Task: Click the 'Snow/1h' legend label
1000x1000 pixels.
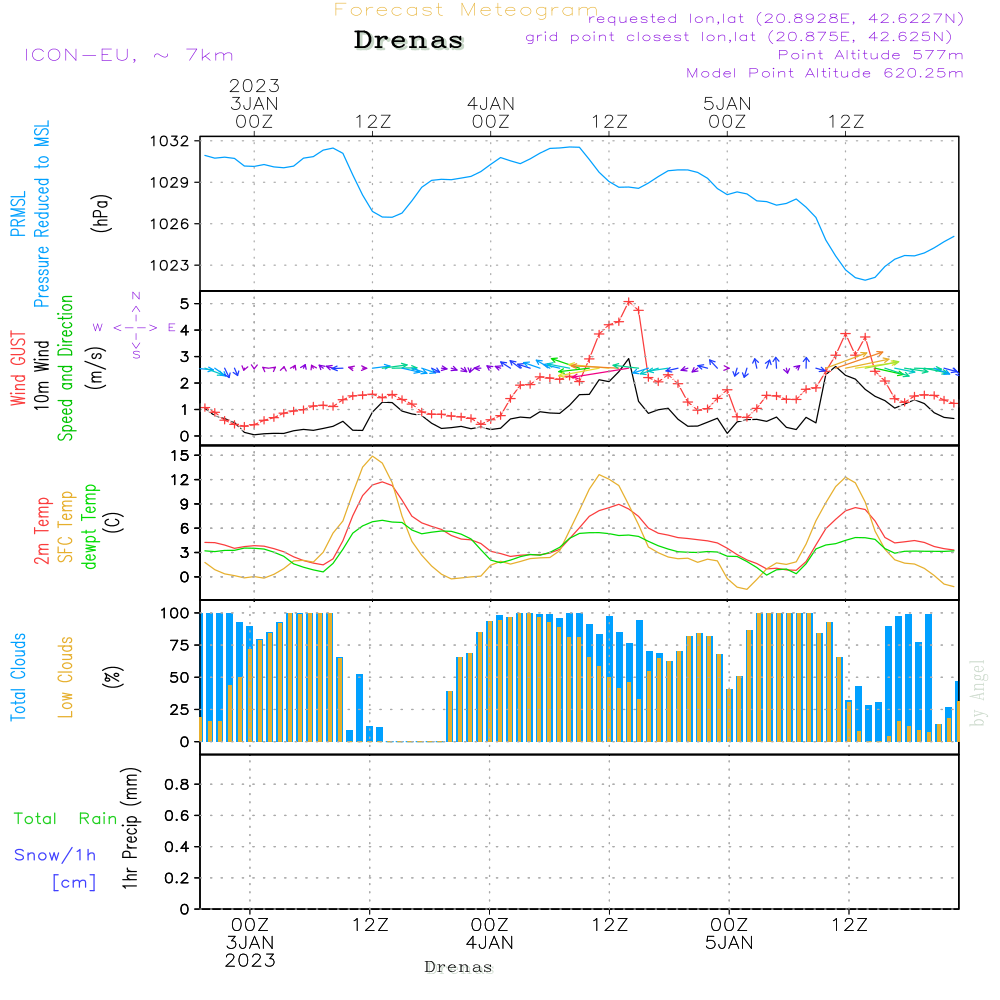Action: [x=55, y=855]
